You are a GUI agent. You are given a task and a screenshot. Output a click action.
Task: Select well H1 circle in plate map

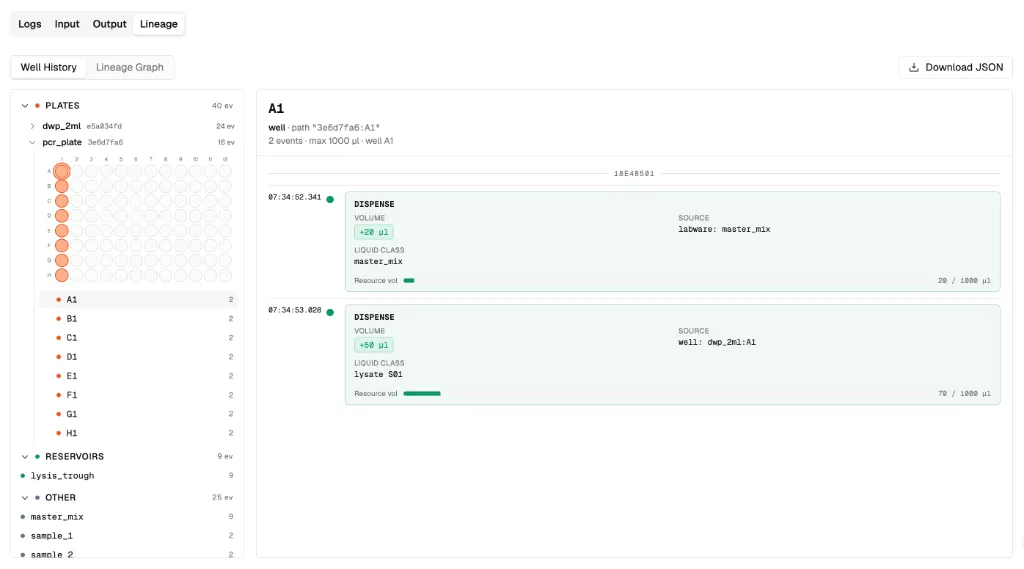[x=61, y=275]
